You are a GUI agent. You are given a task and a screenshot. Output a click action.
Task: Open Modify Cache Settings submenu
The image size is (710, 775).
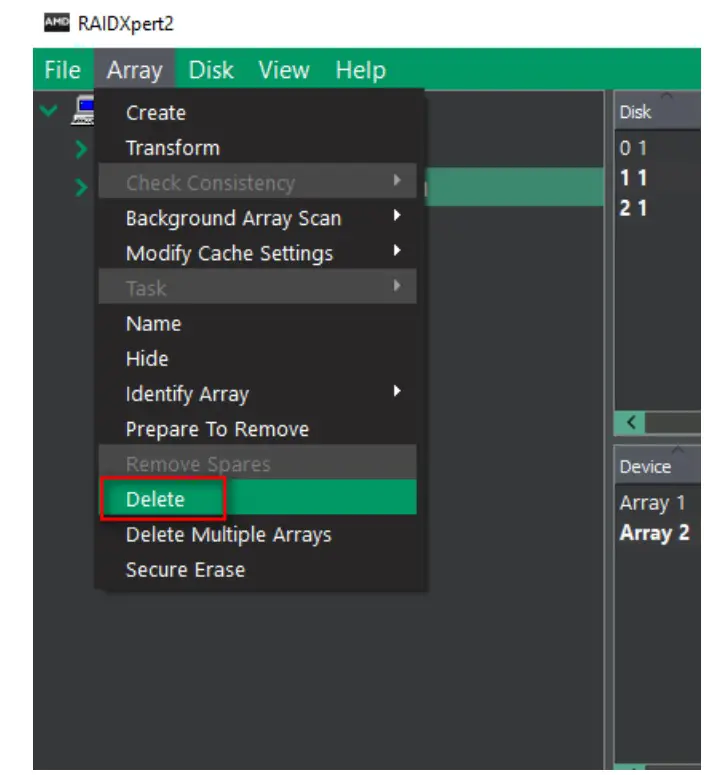tap(258, 253)
